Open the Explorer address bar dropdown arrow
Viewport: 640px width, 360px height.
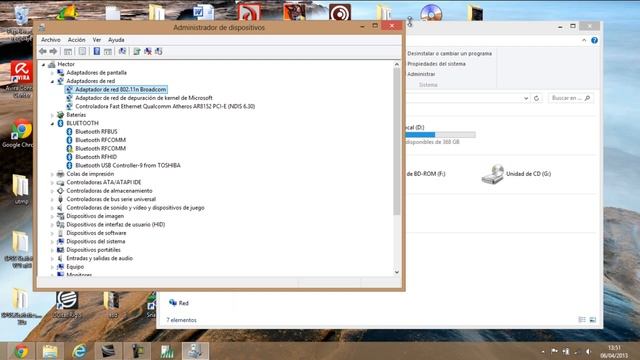(x=526, y=98)
